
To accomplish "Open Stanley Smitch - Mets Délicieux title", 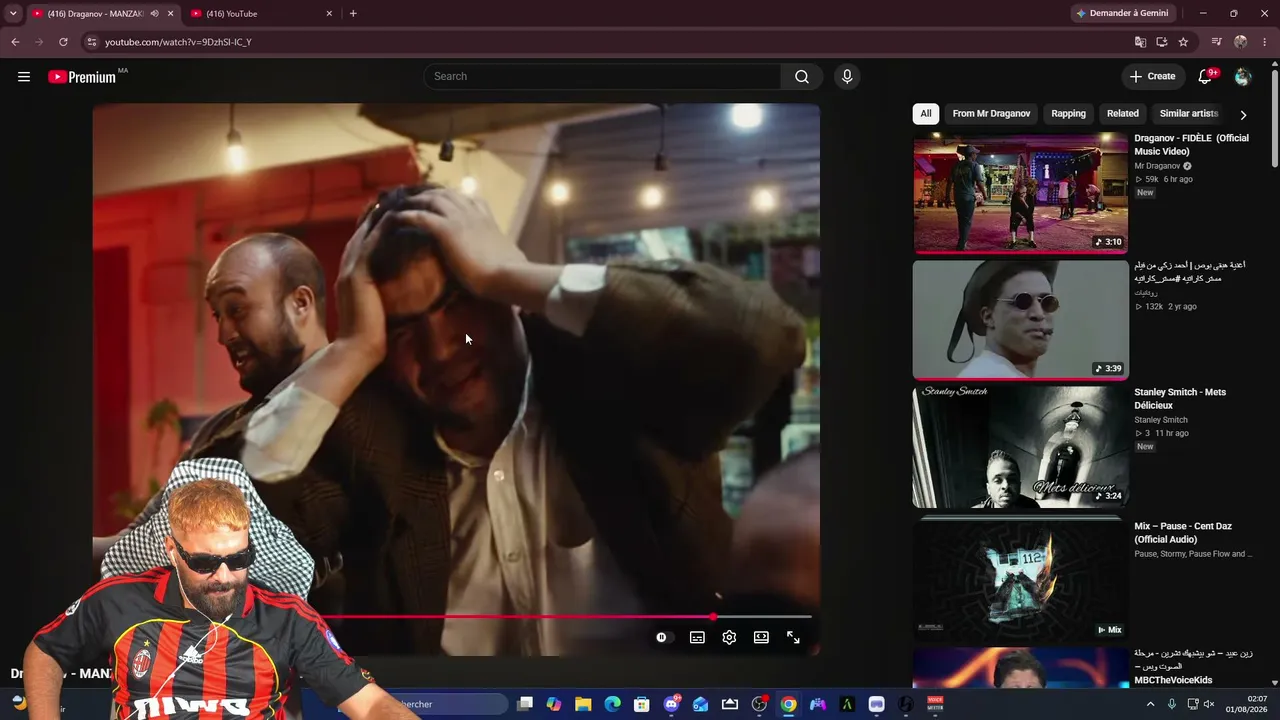I will tap(1180, 399).
